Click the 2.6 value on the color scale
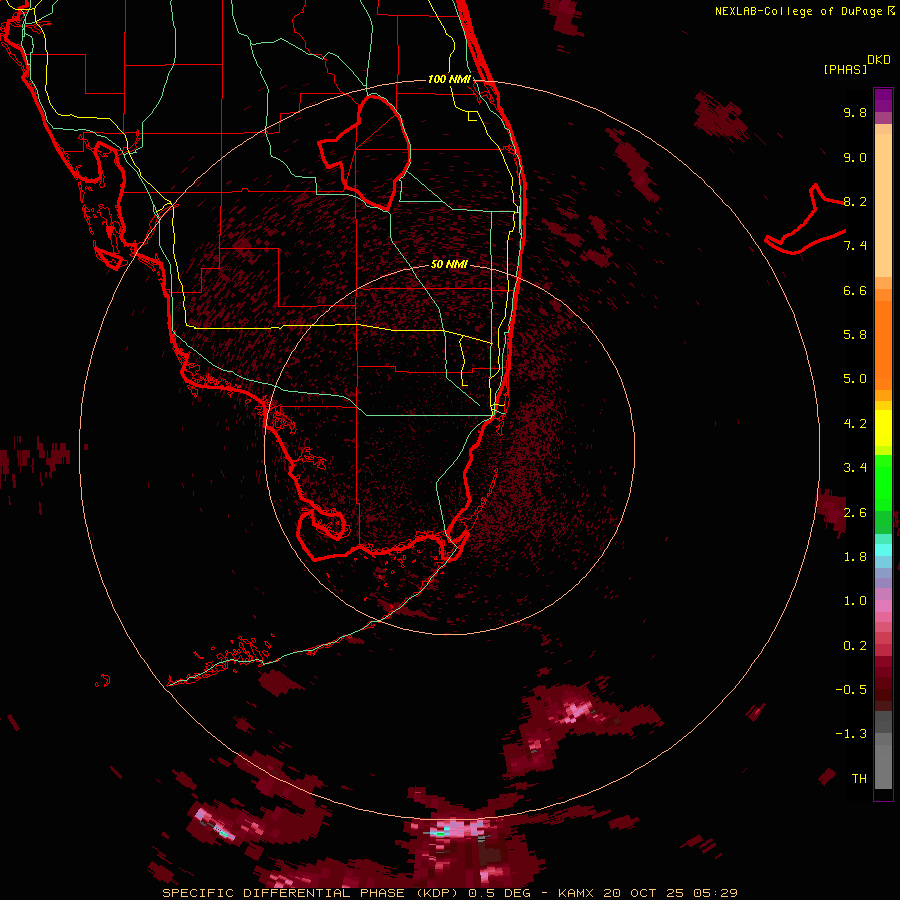 pyautogui.click(x=855, y=513)
